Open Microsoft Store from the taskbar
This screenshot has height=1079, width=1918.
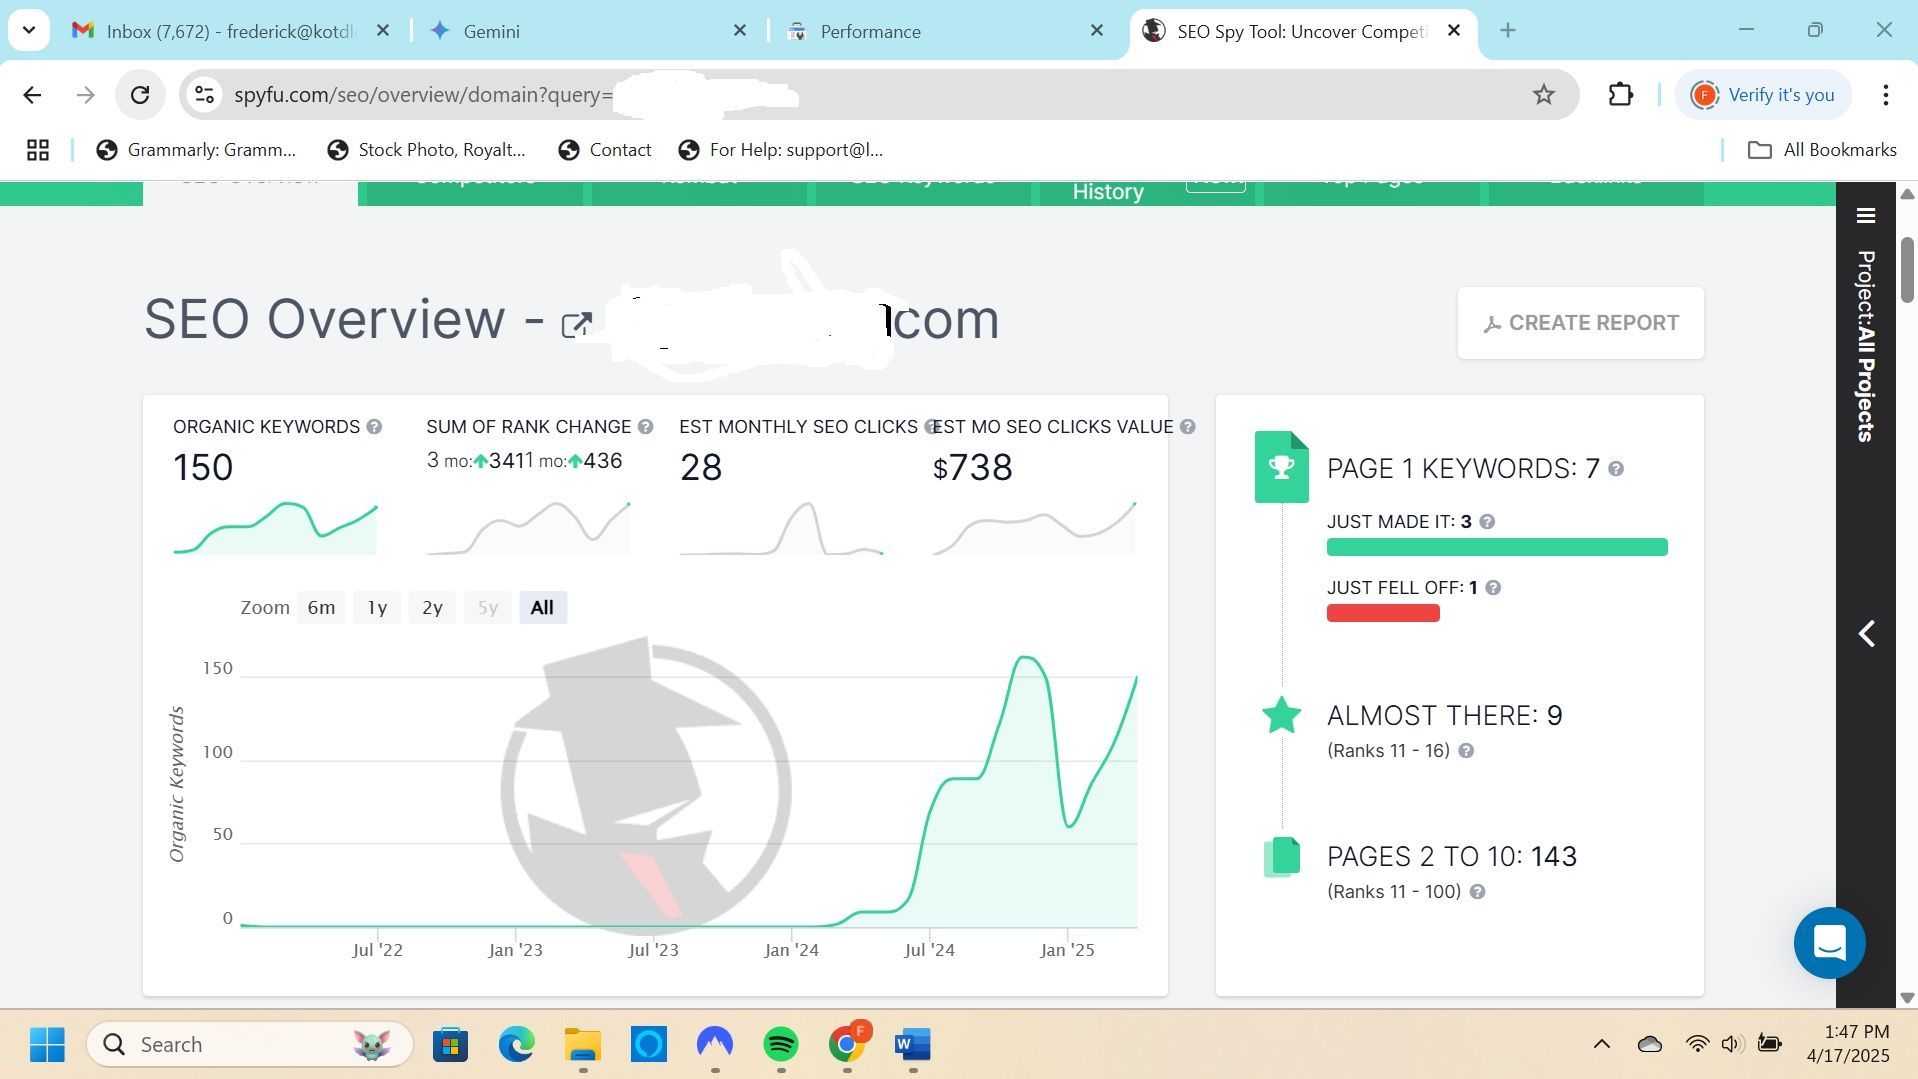tap(451, 1045)
